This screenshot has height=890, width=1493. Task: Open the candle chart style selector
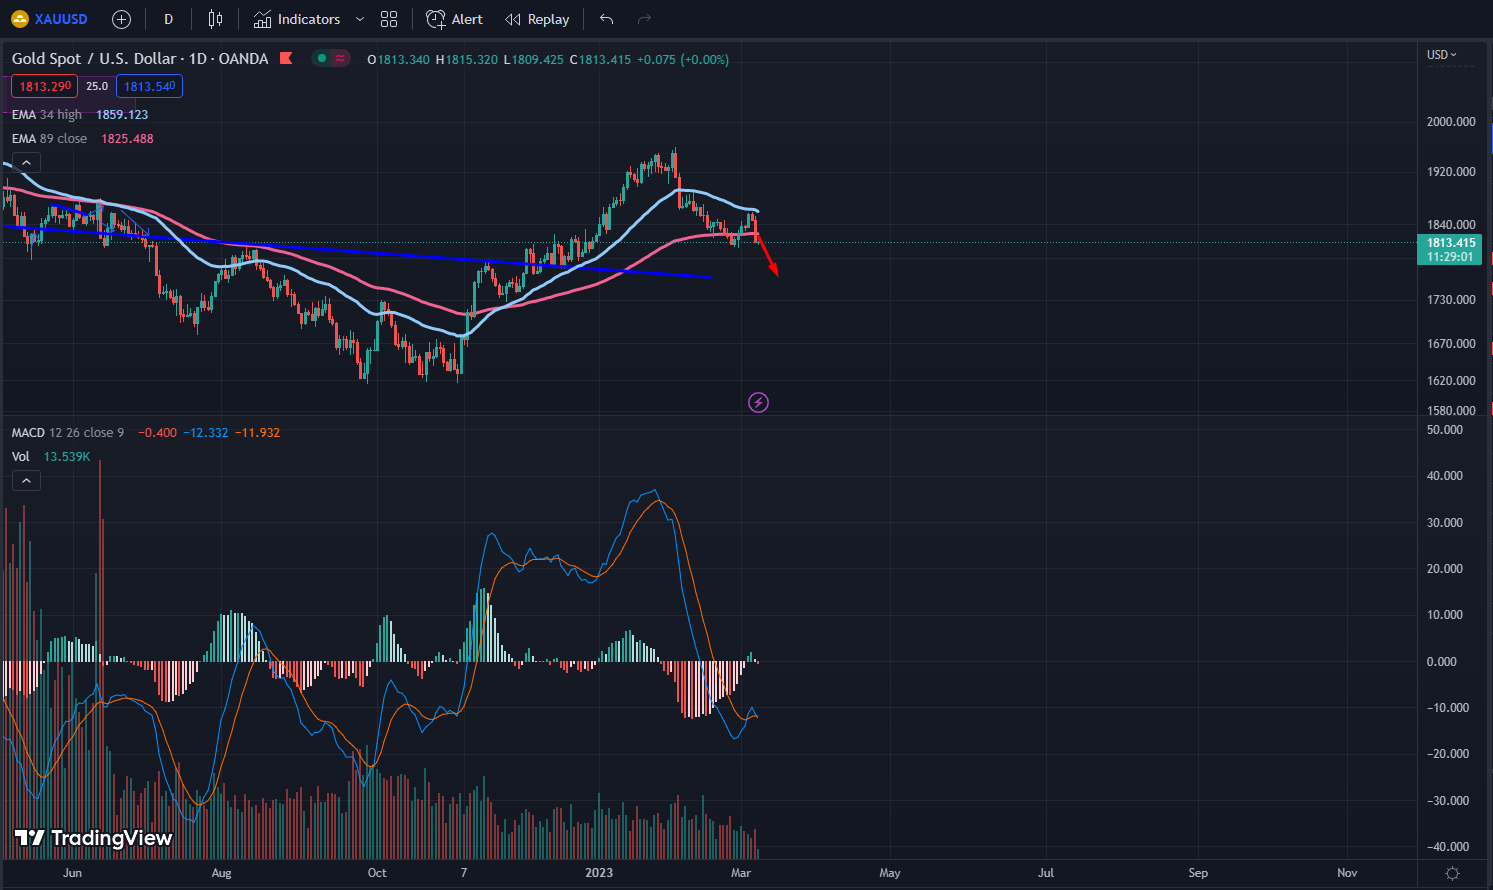(x=213, y=18)
